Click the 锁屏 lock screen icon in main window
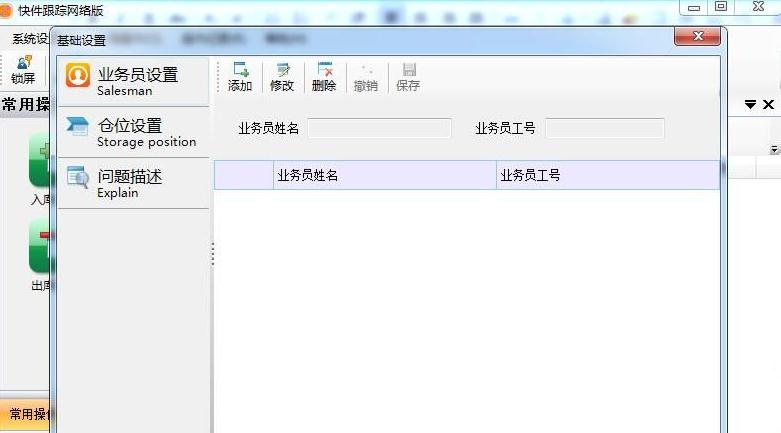 click(x=23, y=70)
